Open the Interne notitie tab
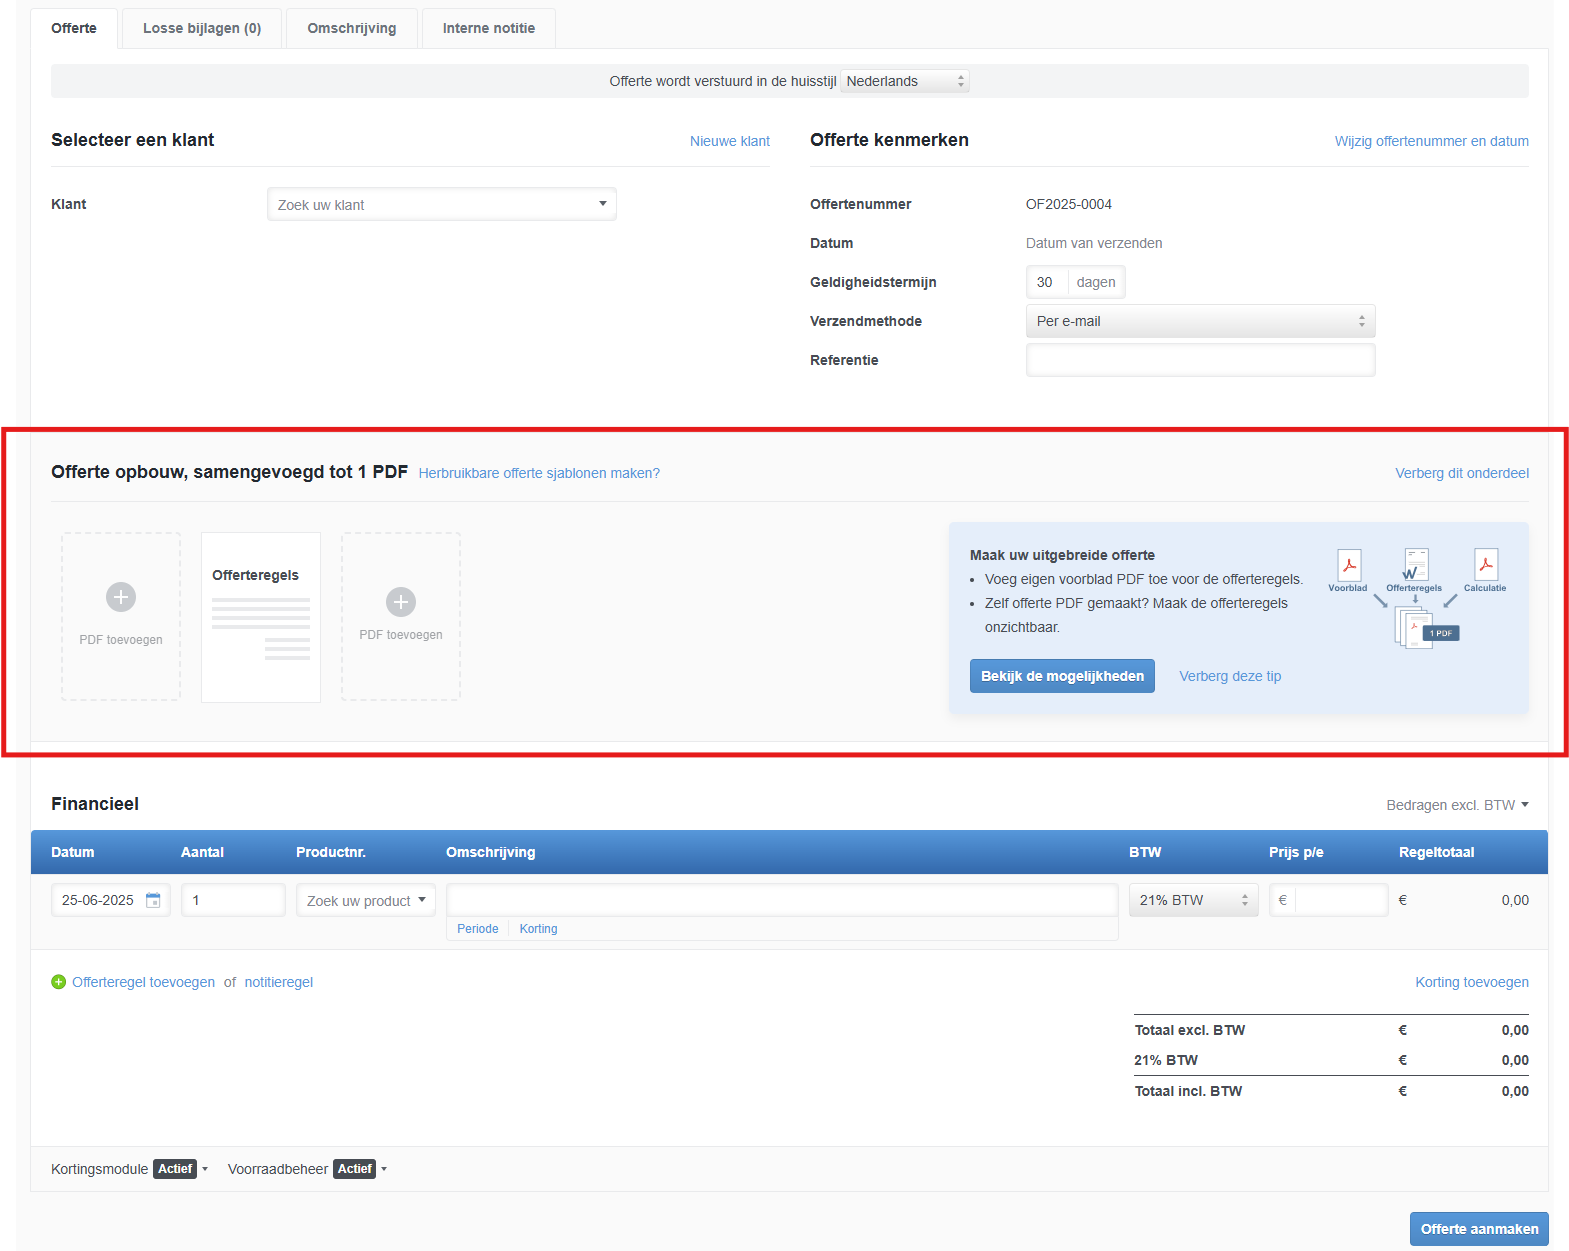Viewport: 1569px width, 1251px height. pyautogui.click(x=488, y=28)
